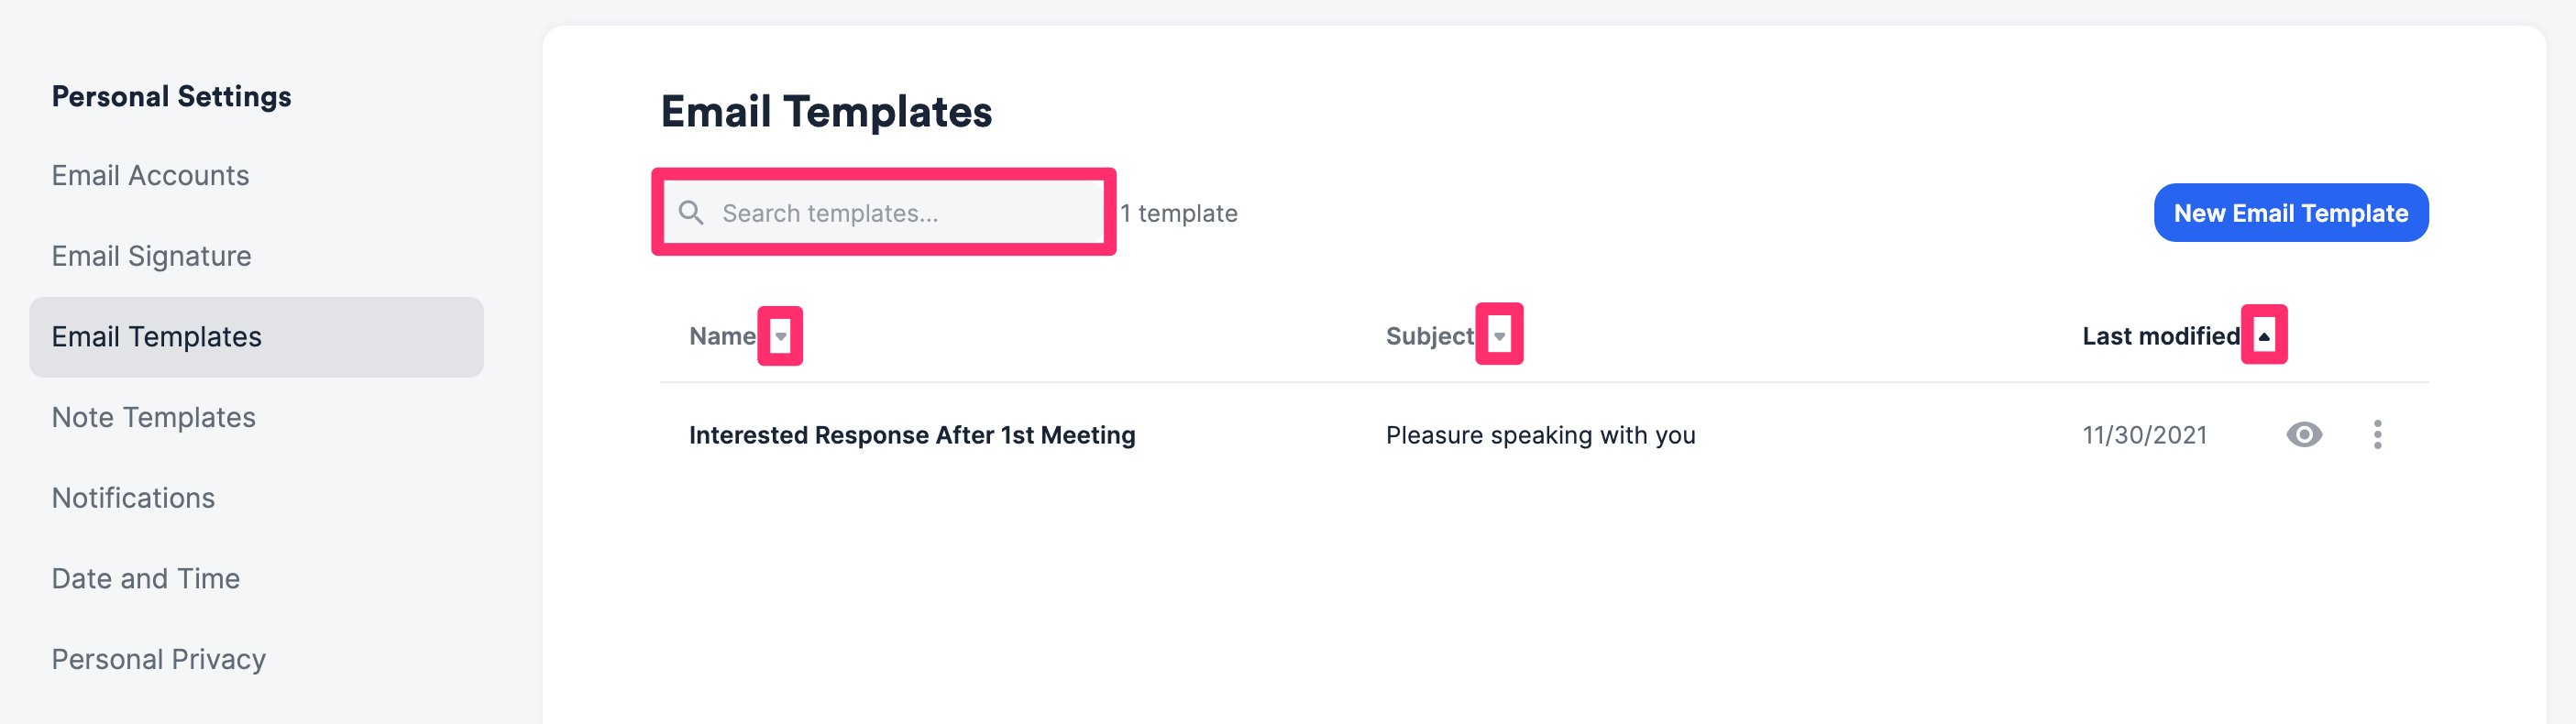Click the Name column header

click(x=722, y=336)
